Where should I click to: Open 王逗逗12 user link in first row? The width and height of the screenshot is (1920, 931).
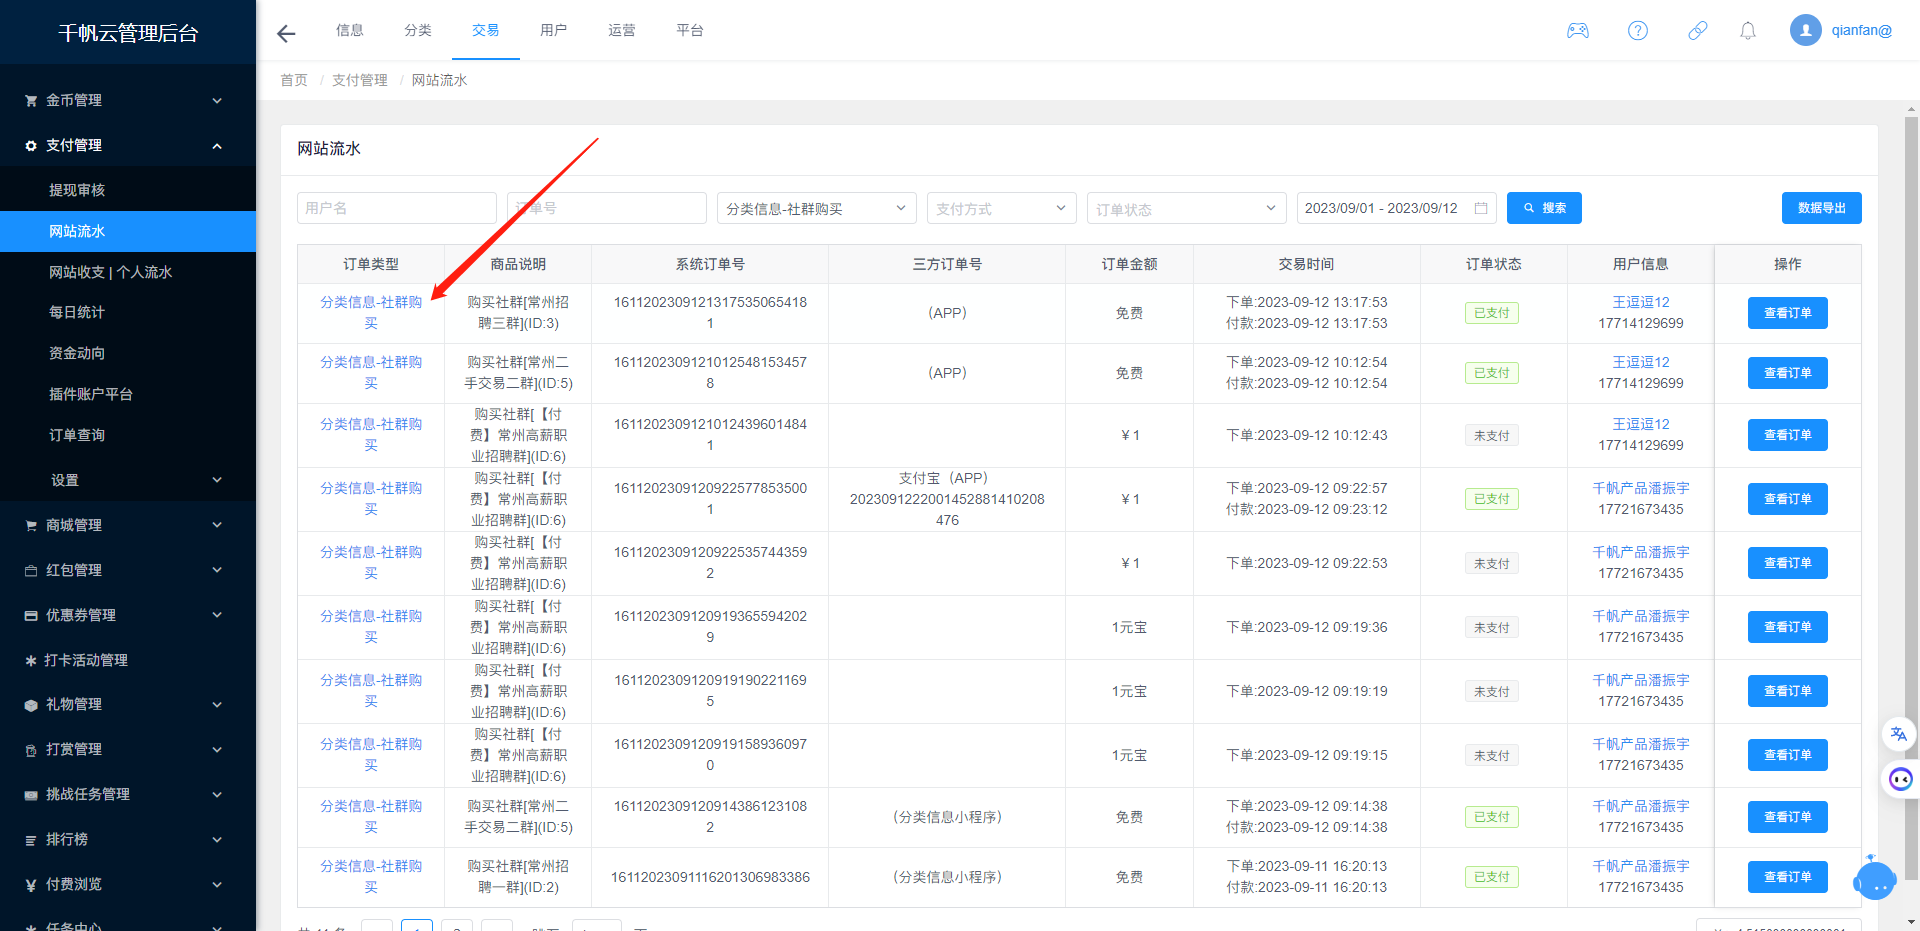tap(1641, 302)
